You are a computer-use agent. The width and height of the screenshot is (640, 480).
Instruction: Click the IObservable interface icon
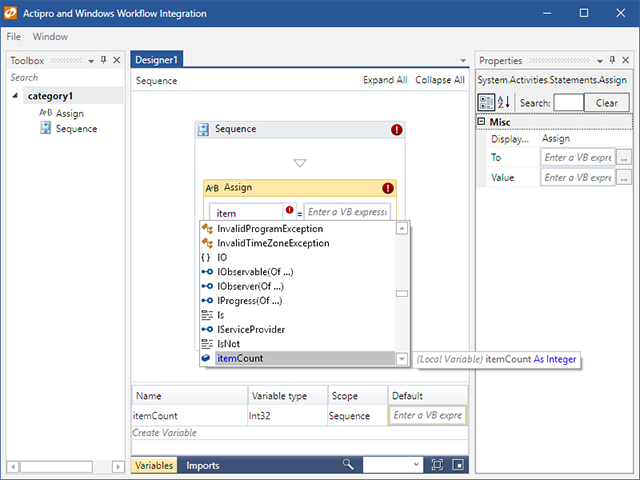207,271
